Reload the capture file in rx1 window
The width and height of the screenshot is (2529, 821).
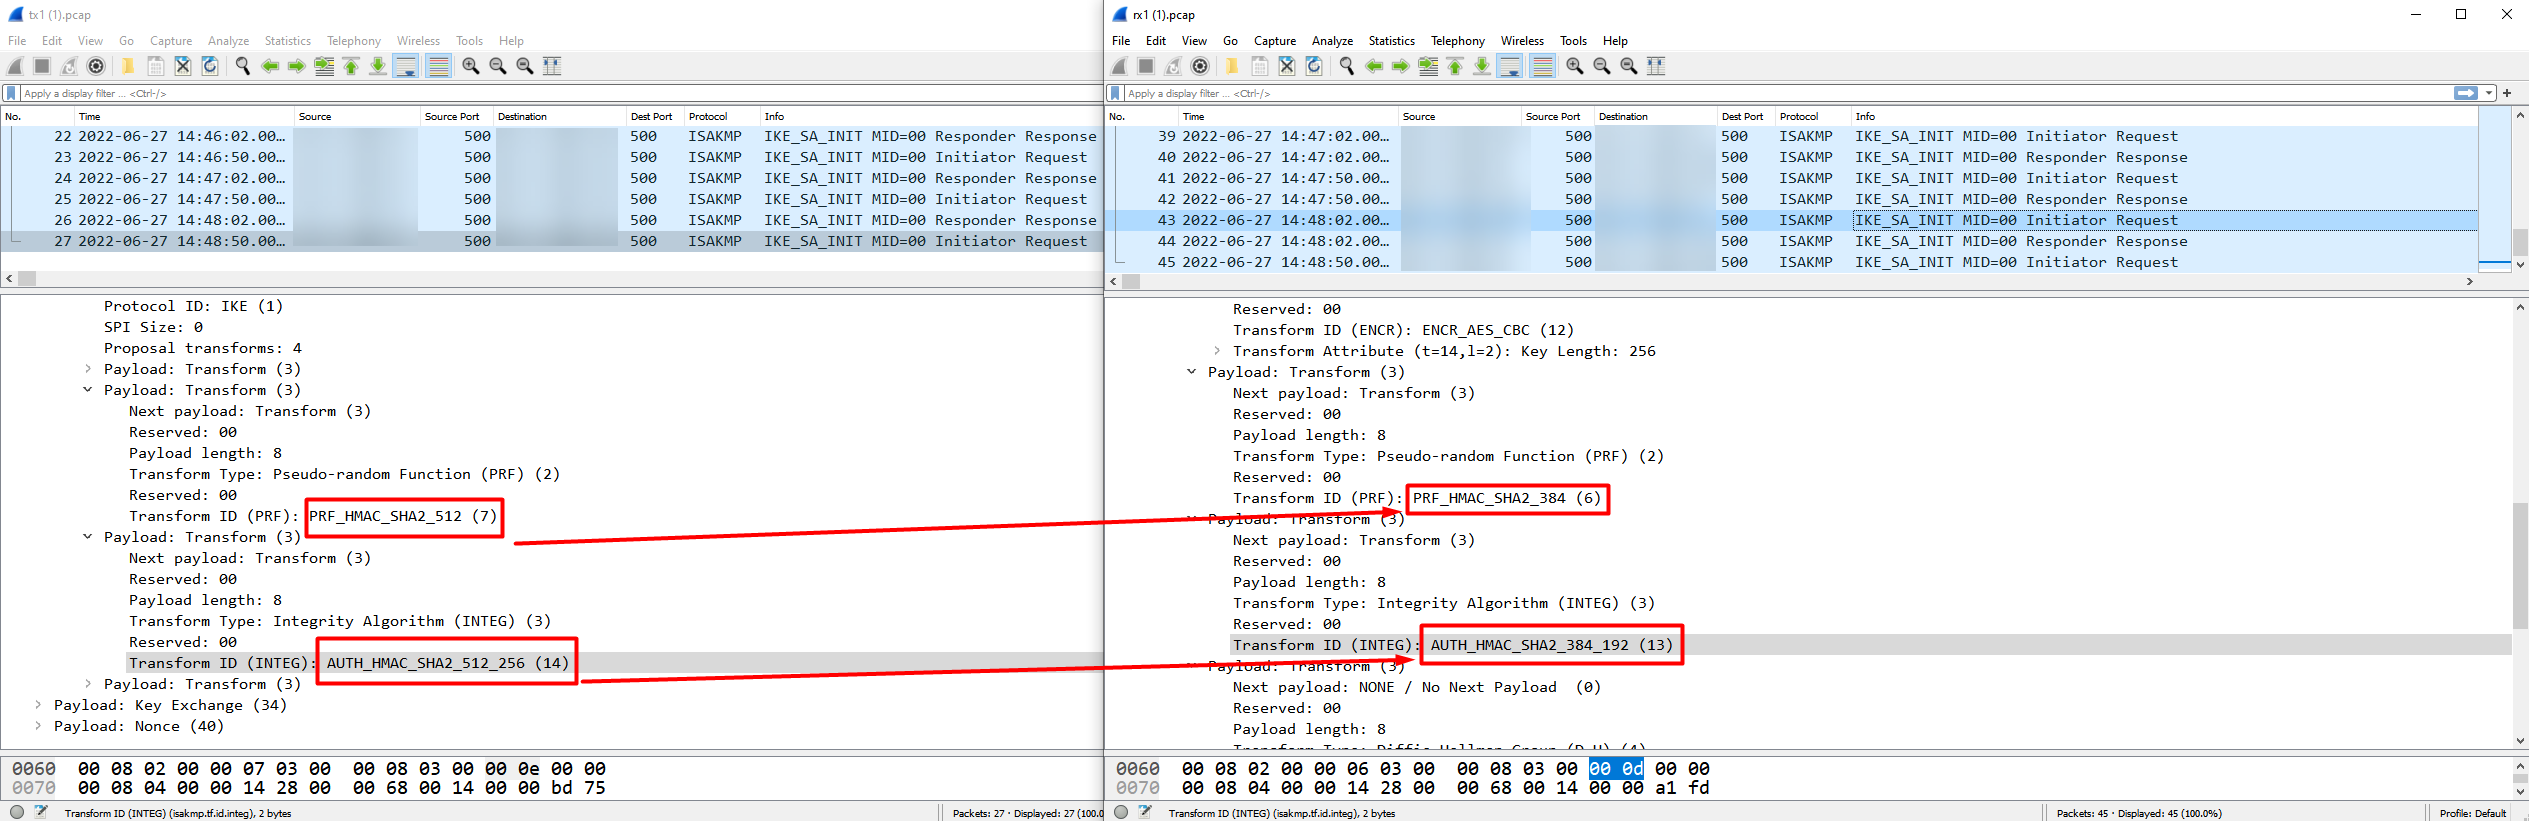pos(1314,66)
